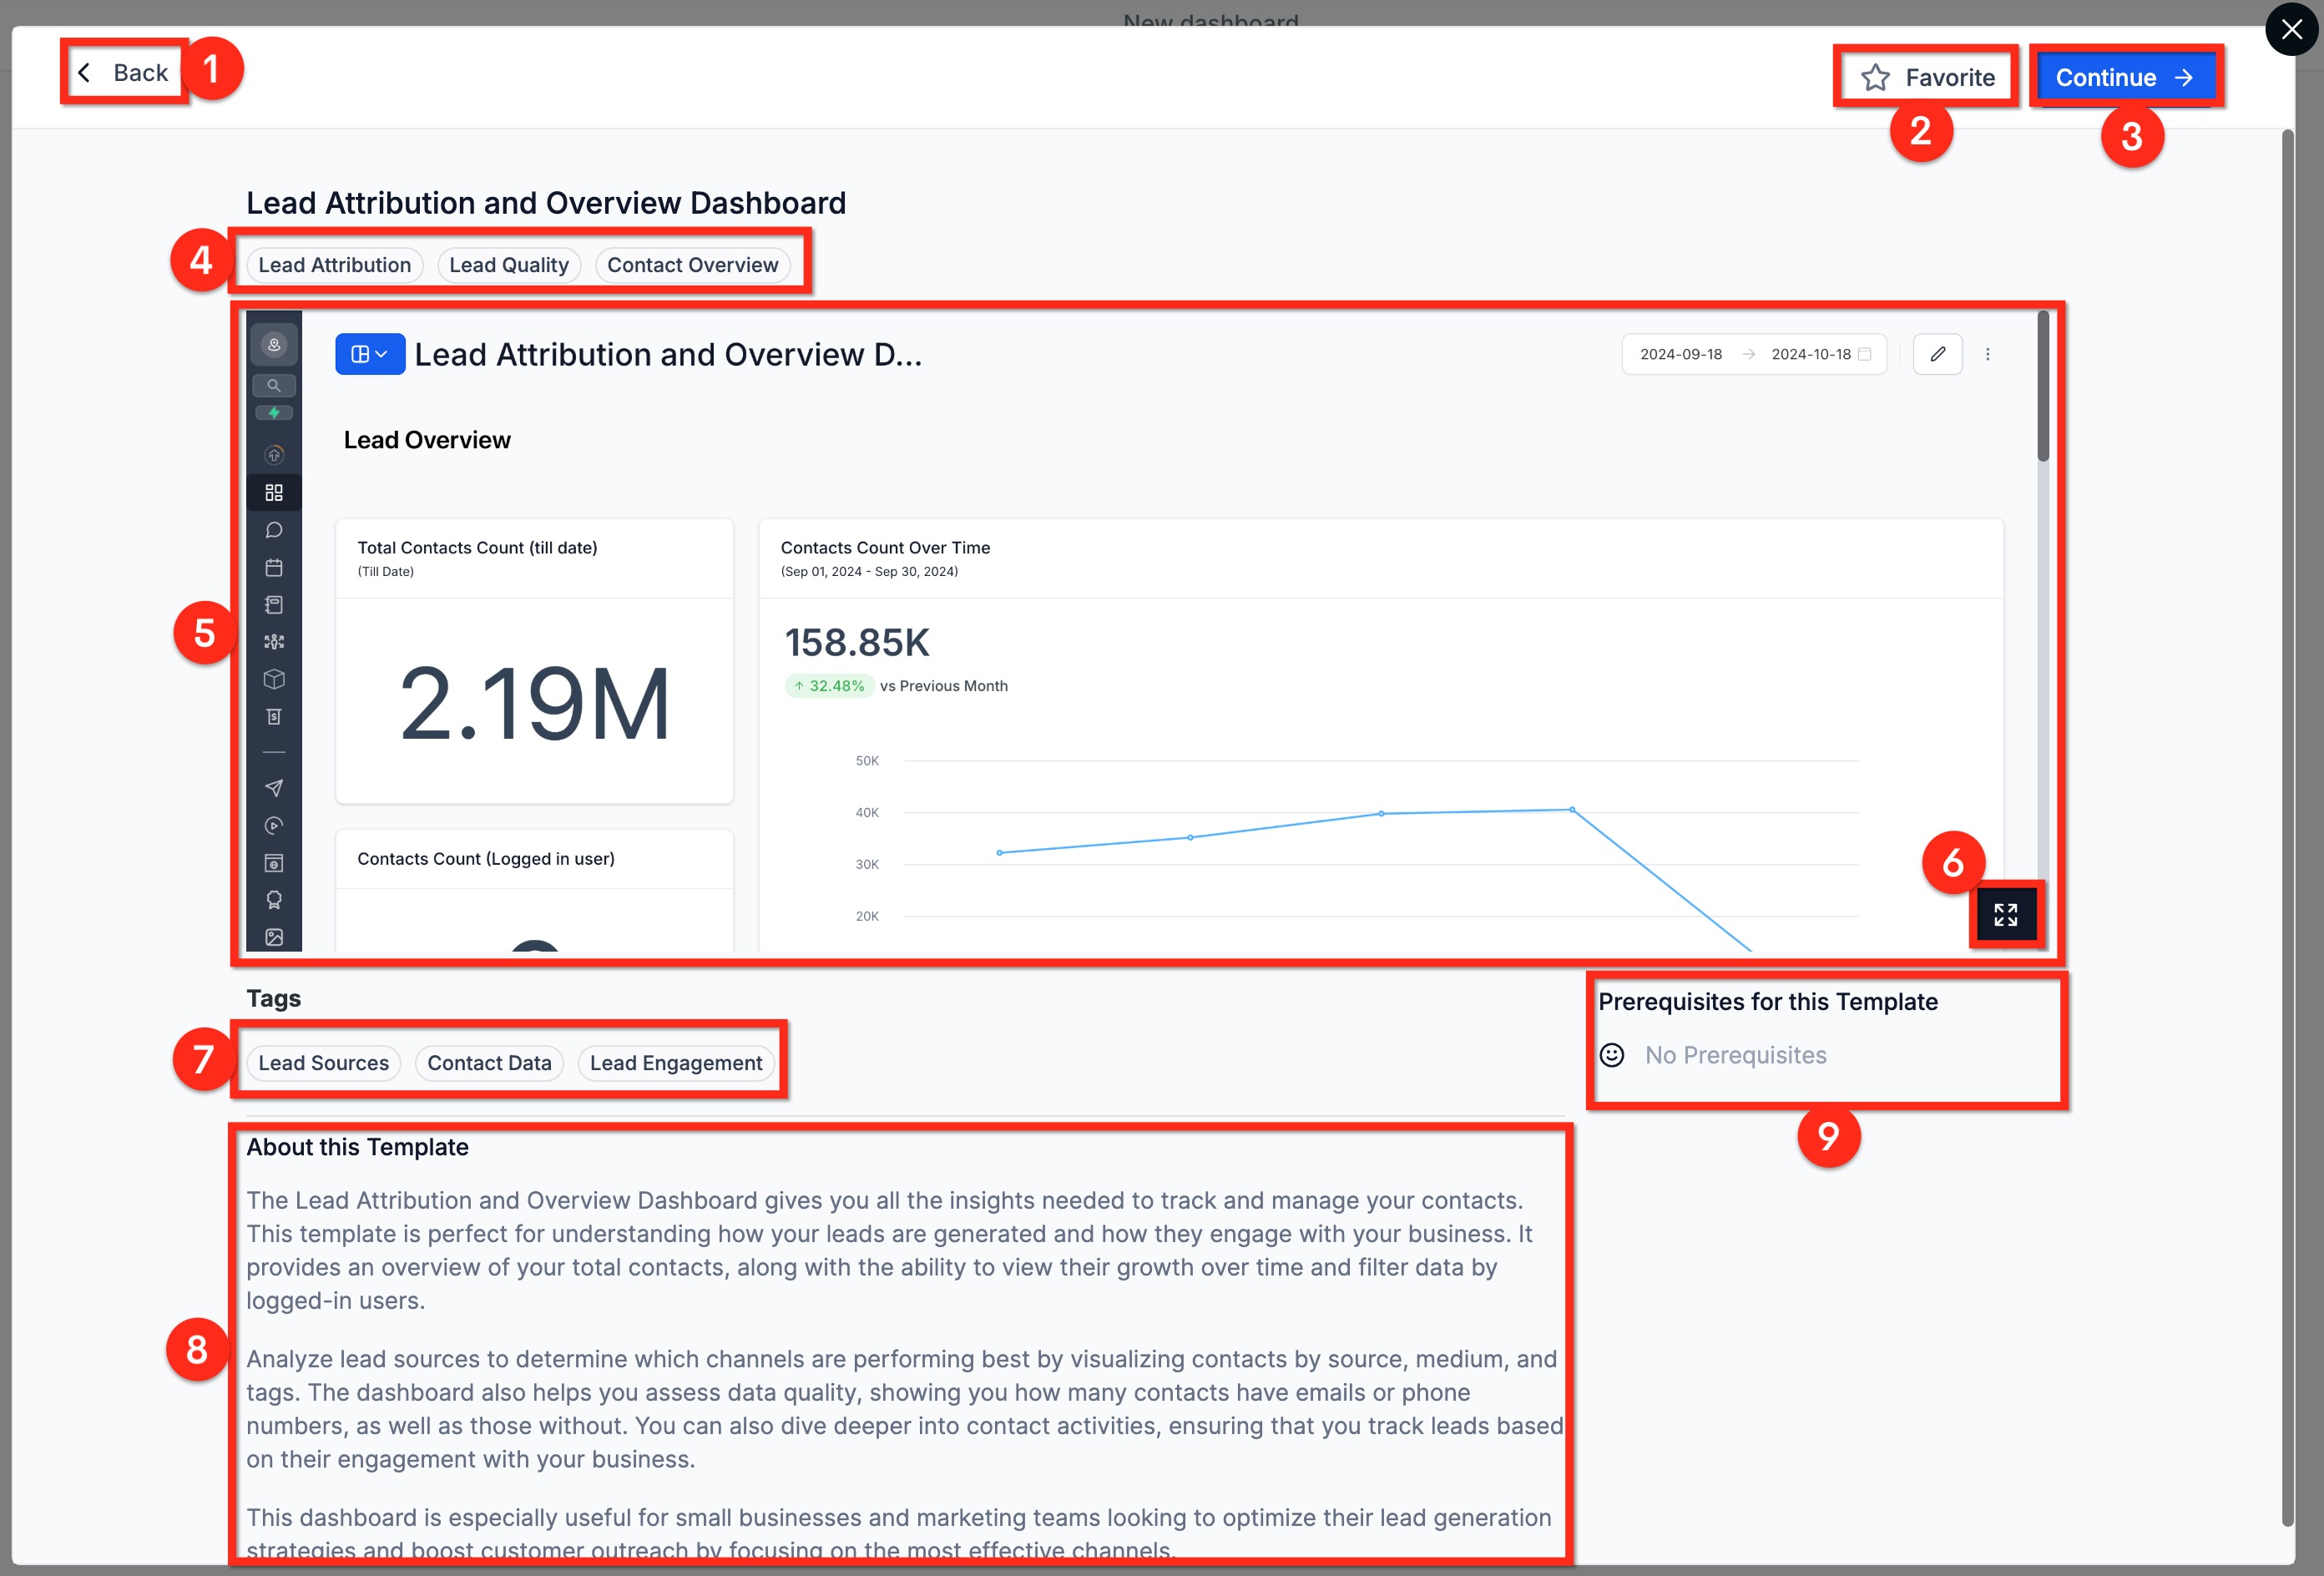Open the three-dot options menu in preview

[1987, 354]
